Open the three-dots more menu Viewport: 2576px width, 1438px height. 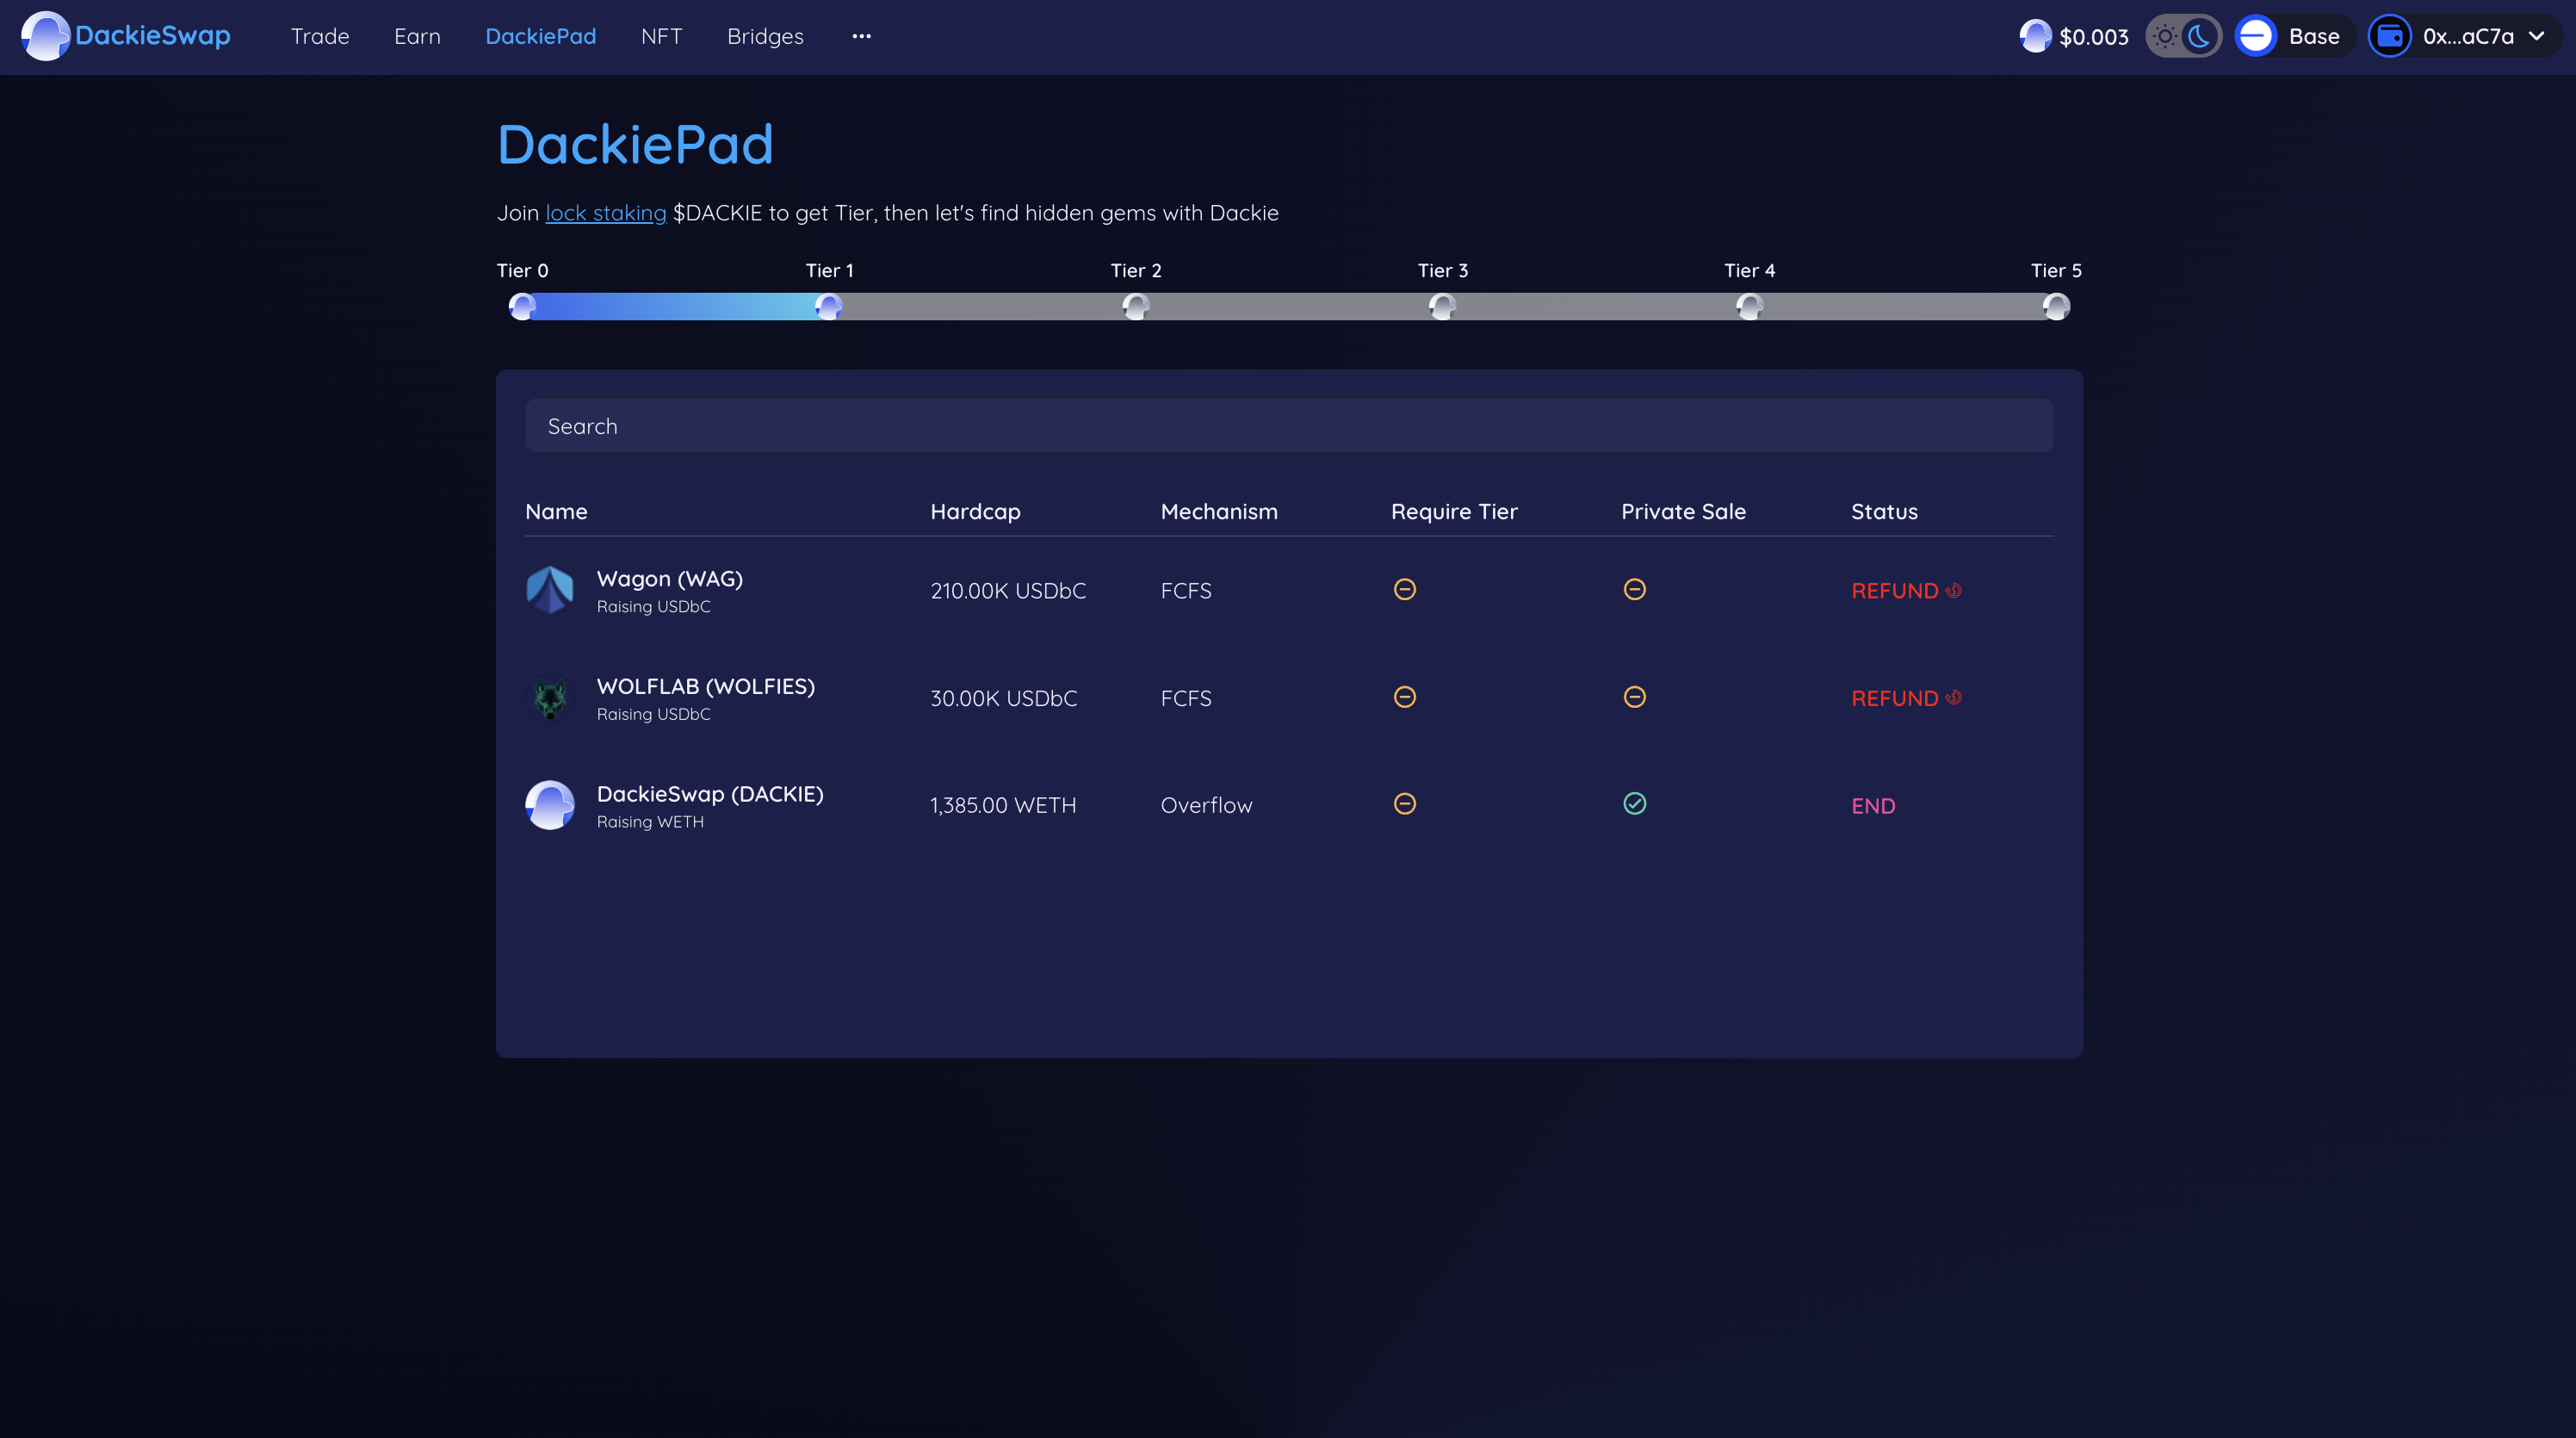point(861,36)
